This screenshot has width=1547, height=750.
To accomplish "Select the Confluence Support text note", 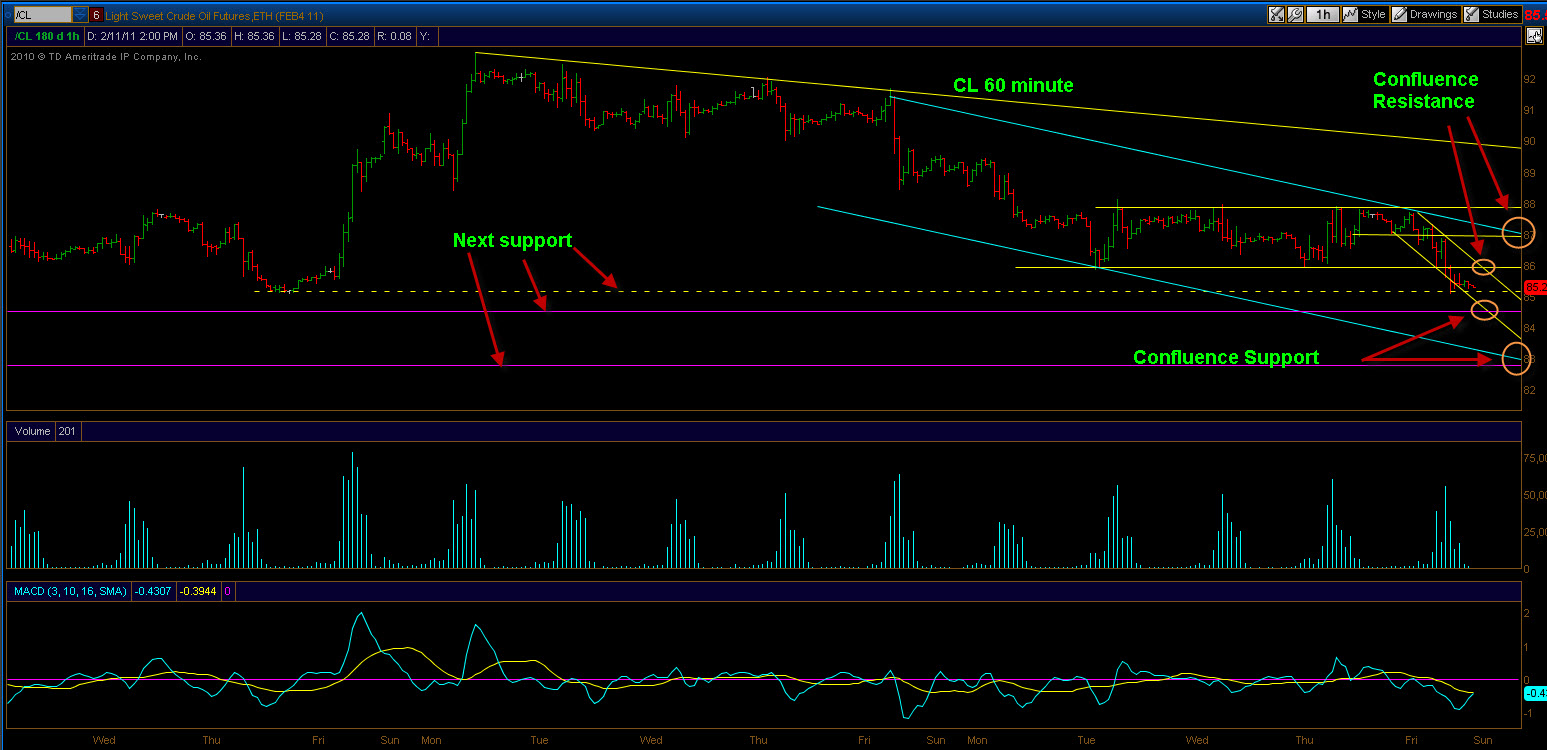I will (x=1226, y=357).
